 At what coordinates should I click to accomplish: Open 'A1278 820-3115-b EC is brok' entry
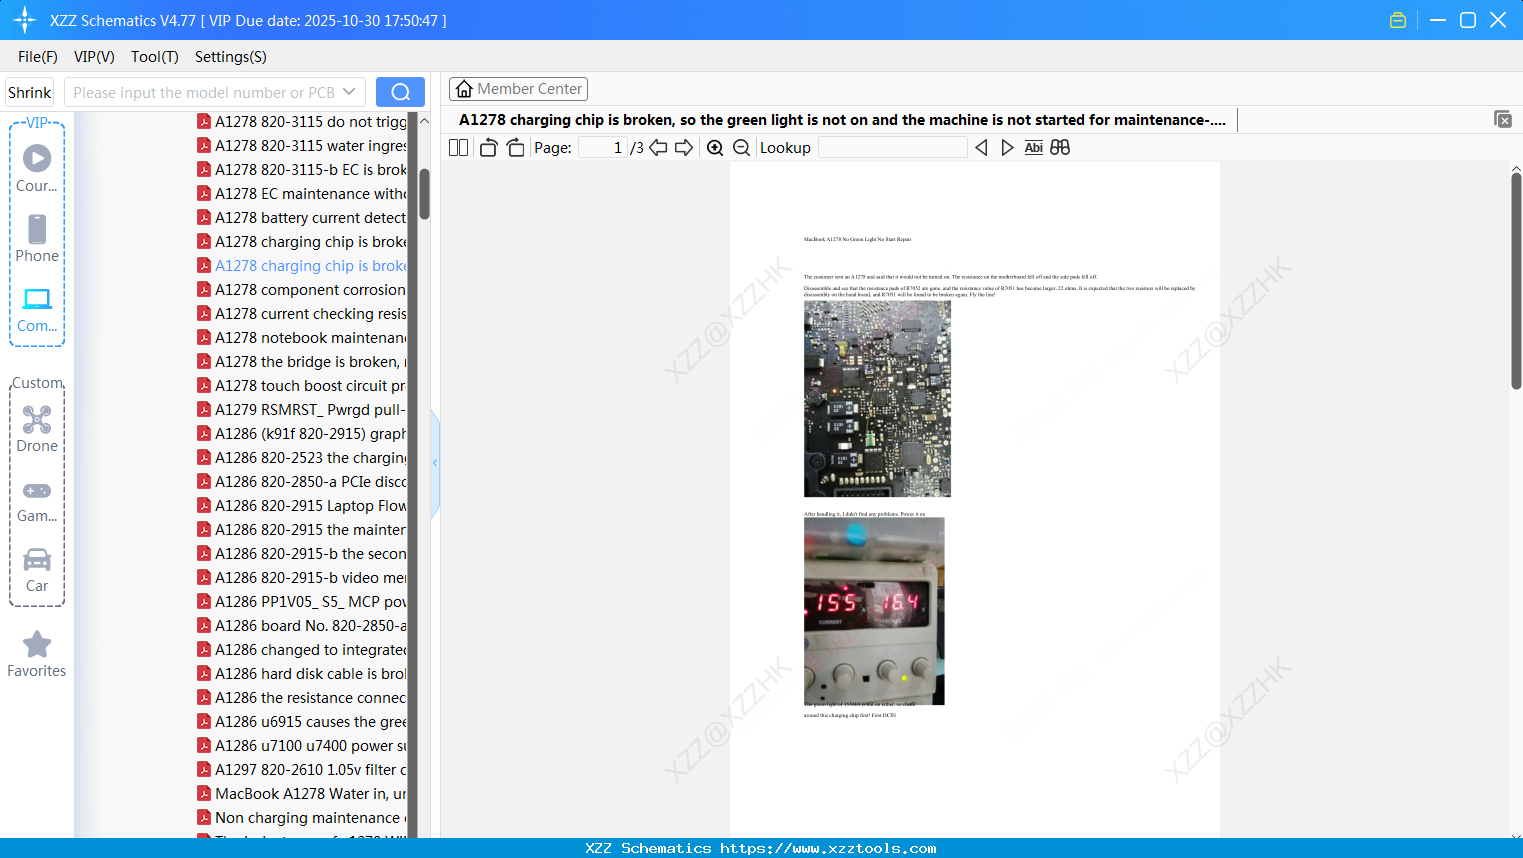click(x=302, y=169)
